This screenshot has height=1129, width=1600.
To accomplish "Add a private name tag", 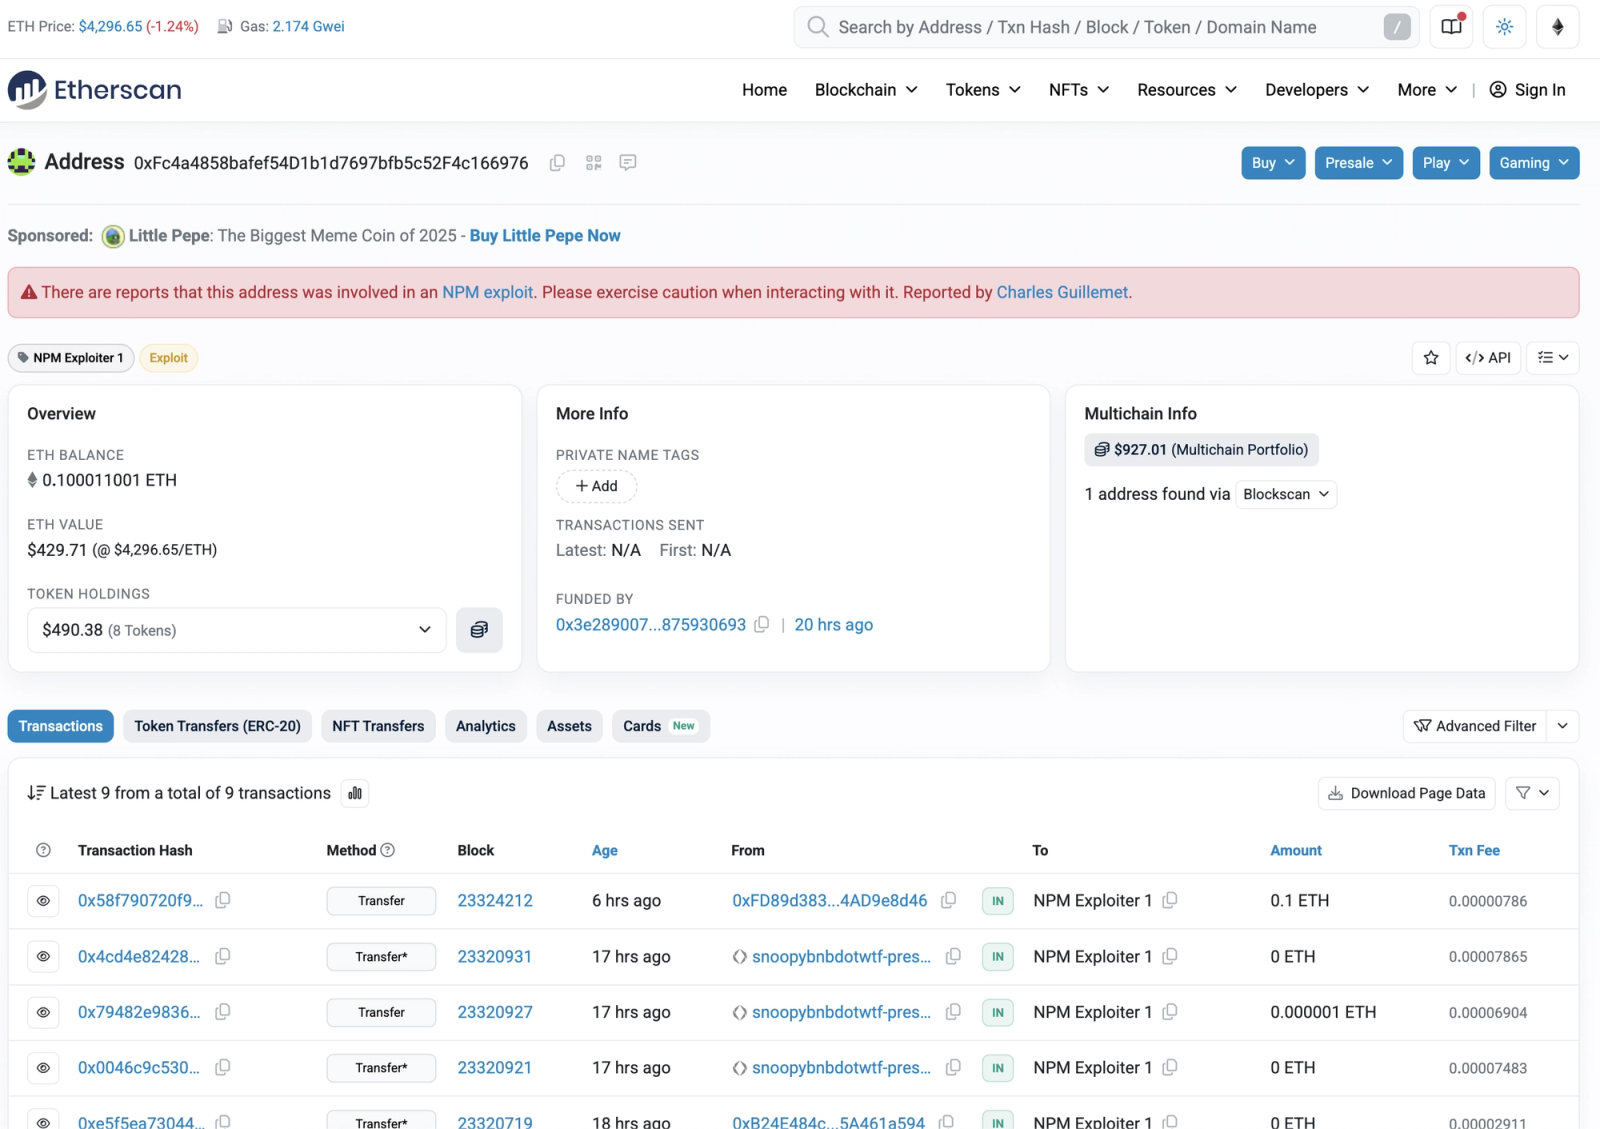I will point(596,486).
